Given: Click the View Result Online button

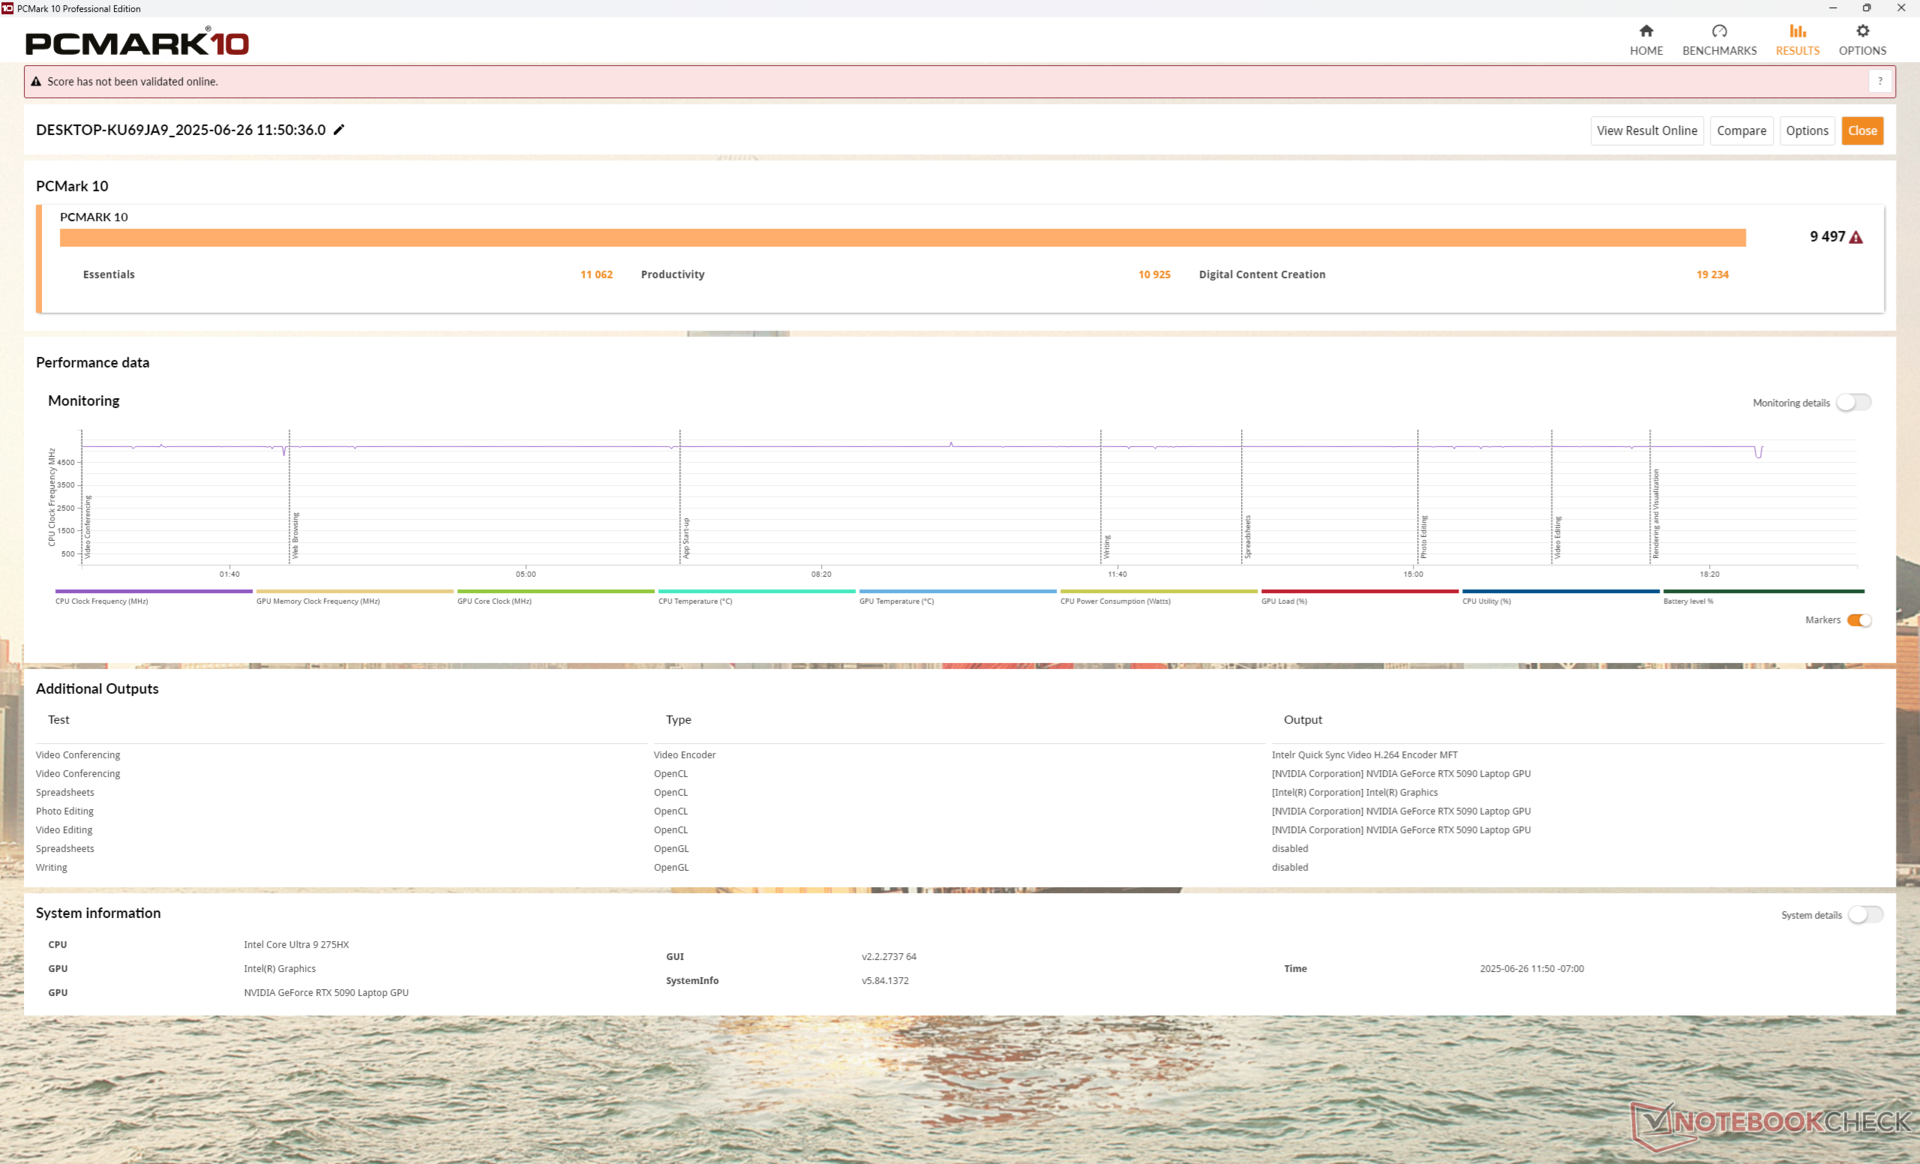Looking at the screenshot, I should 1646,131.
